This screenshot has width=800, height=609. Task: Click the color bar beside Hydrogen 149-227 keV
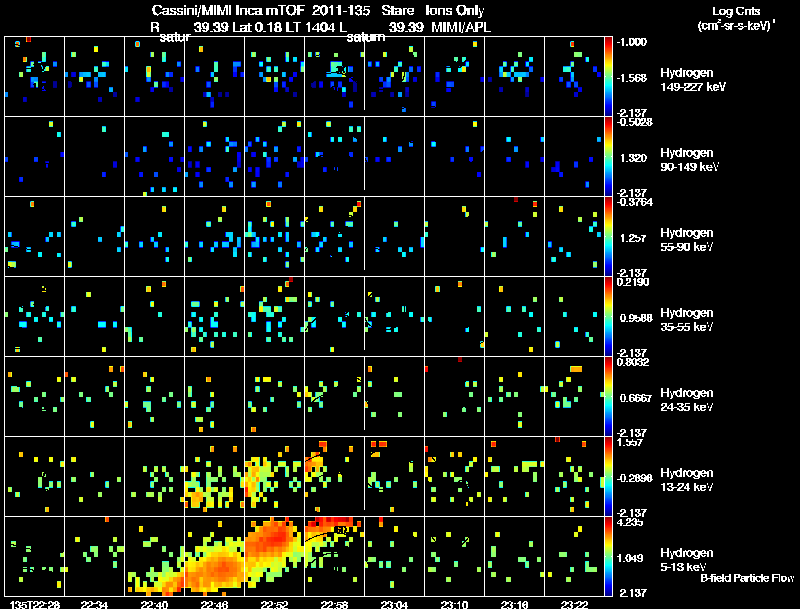[608, 77]
